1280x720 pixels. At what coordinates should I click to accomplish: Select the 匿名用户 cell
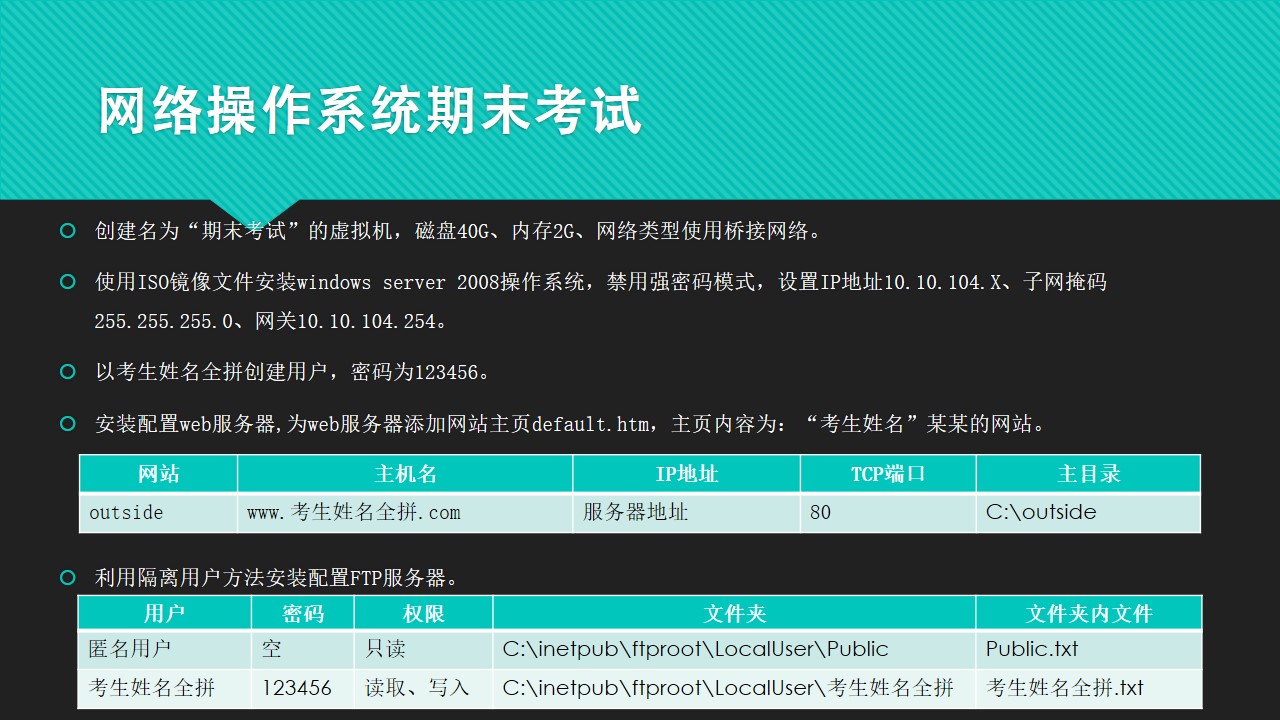(x=165, y=649)
